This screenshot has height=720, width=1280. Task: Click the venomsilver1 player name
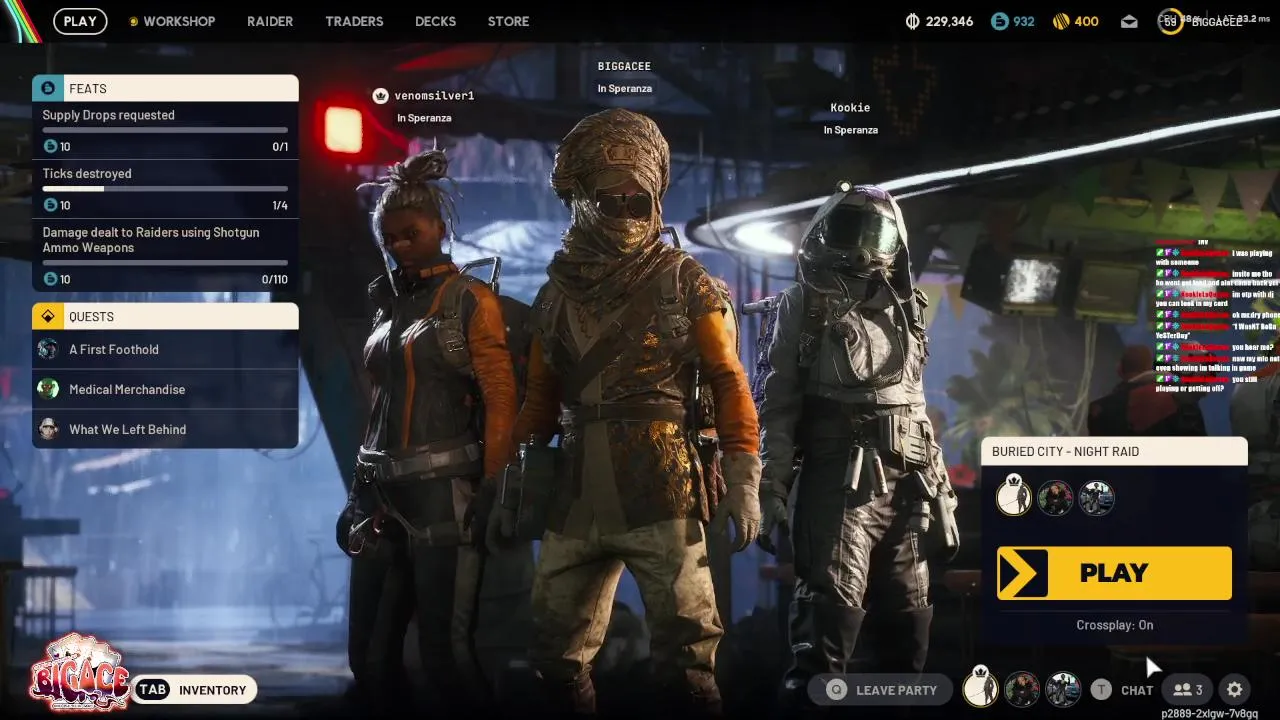434,96
